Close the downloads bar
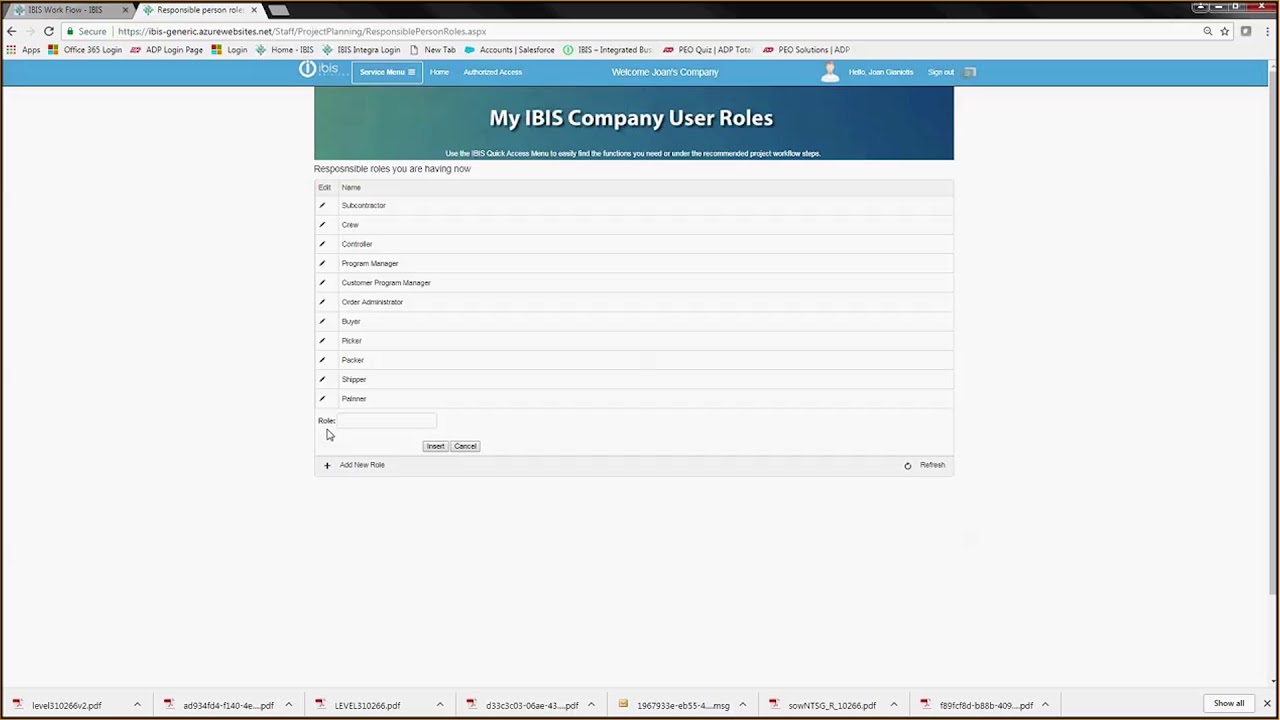1280x720 pixels. [1267, 705]
